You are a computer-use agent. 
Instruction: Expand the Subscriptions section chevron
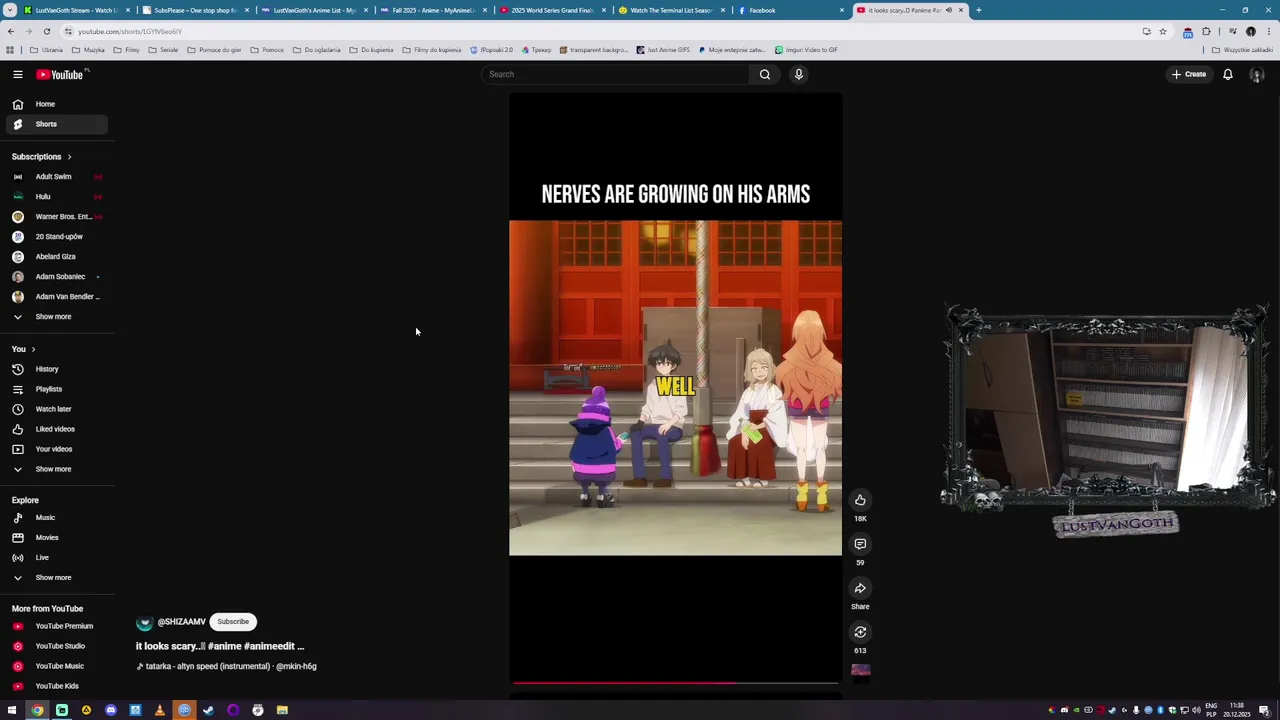[x=69, y=157]
